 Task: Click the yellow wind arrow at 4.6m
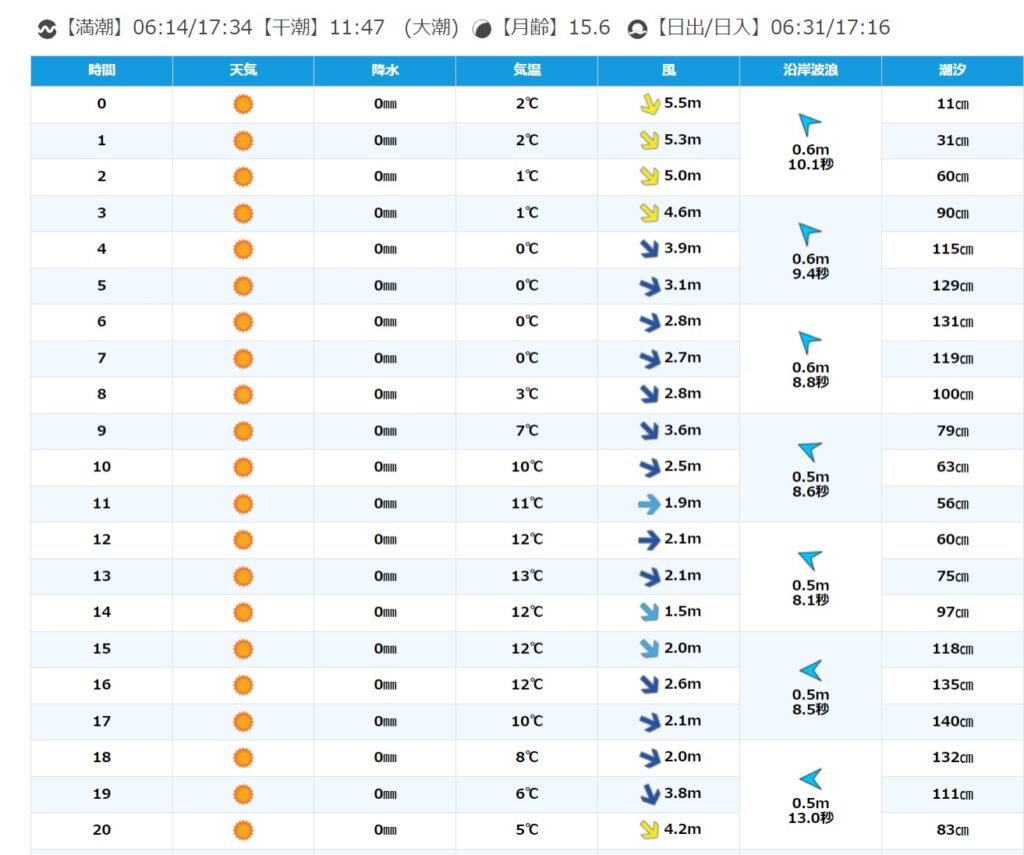[x=649, y=212]
